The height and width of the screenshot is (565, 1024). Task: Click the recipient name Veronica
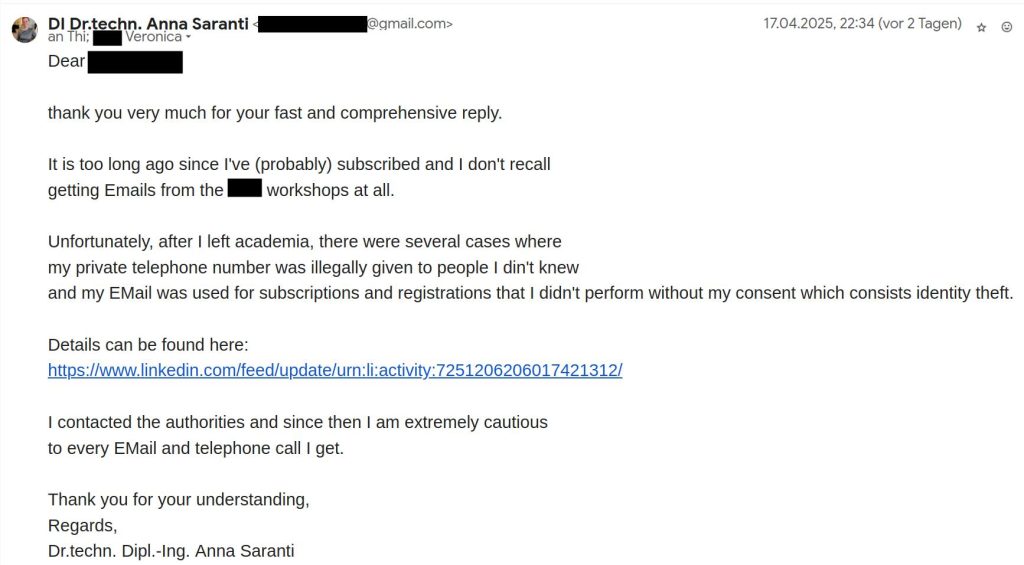click(153, 37)
